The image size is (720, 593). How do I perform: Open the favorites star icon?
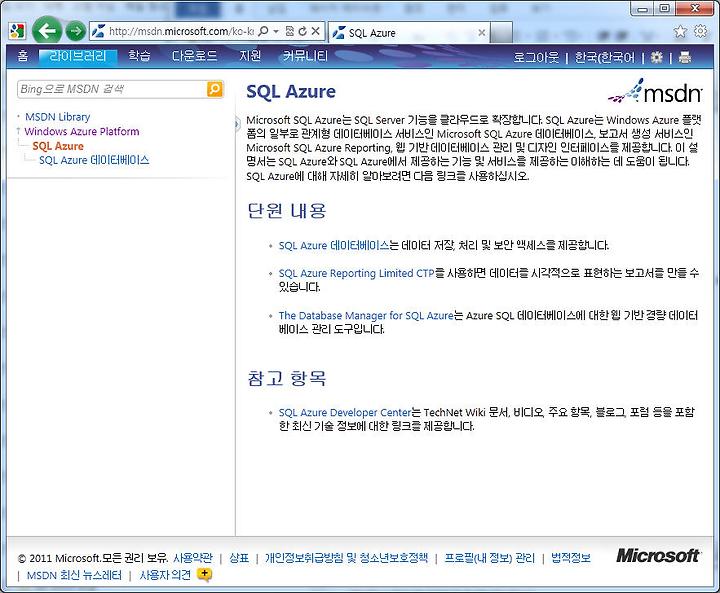680,31
